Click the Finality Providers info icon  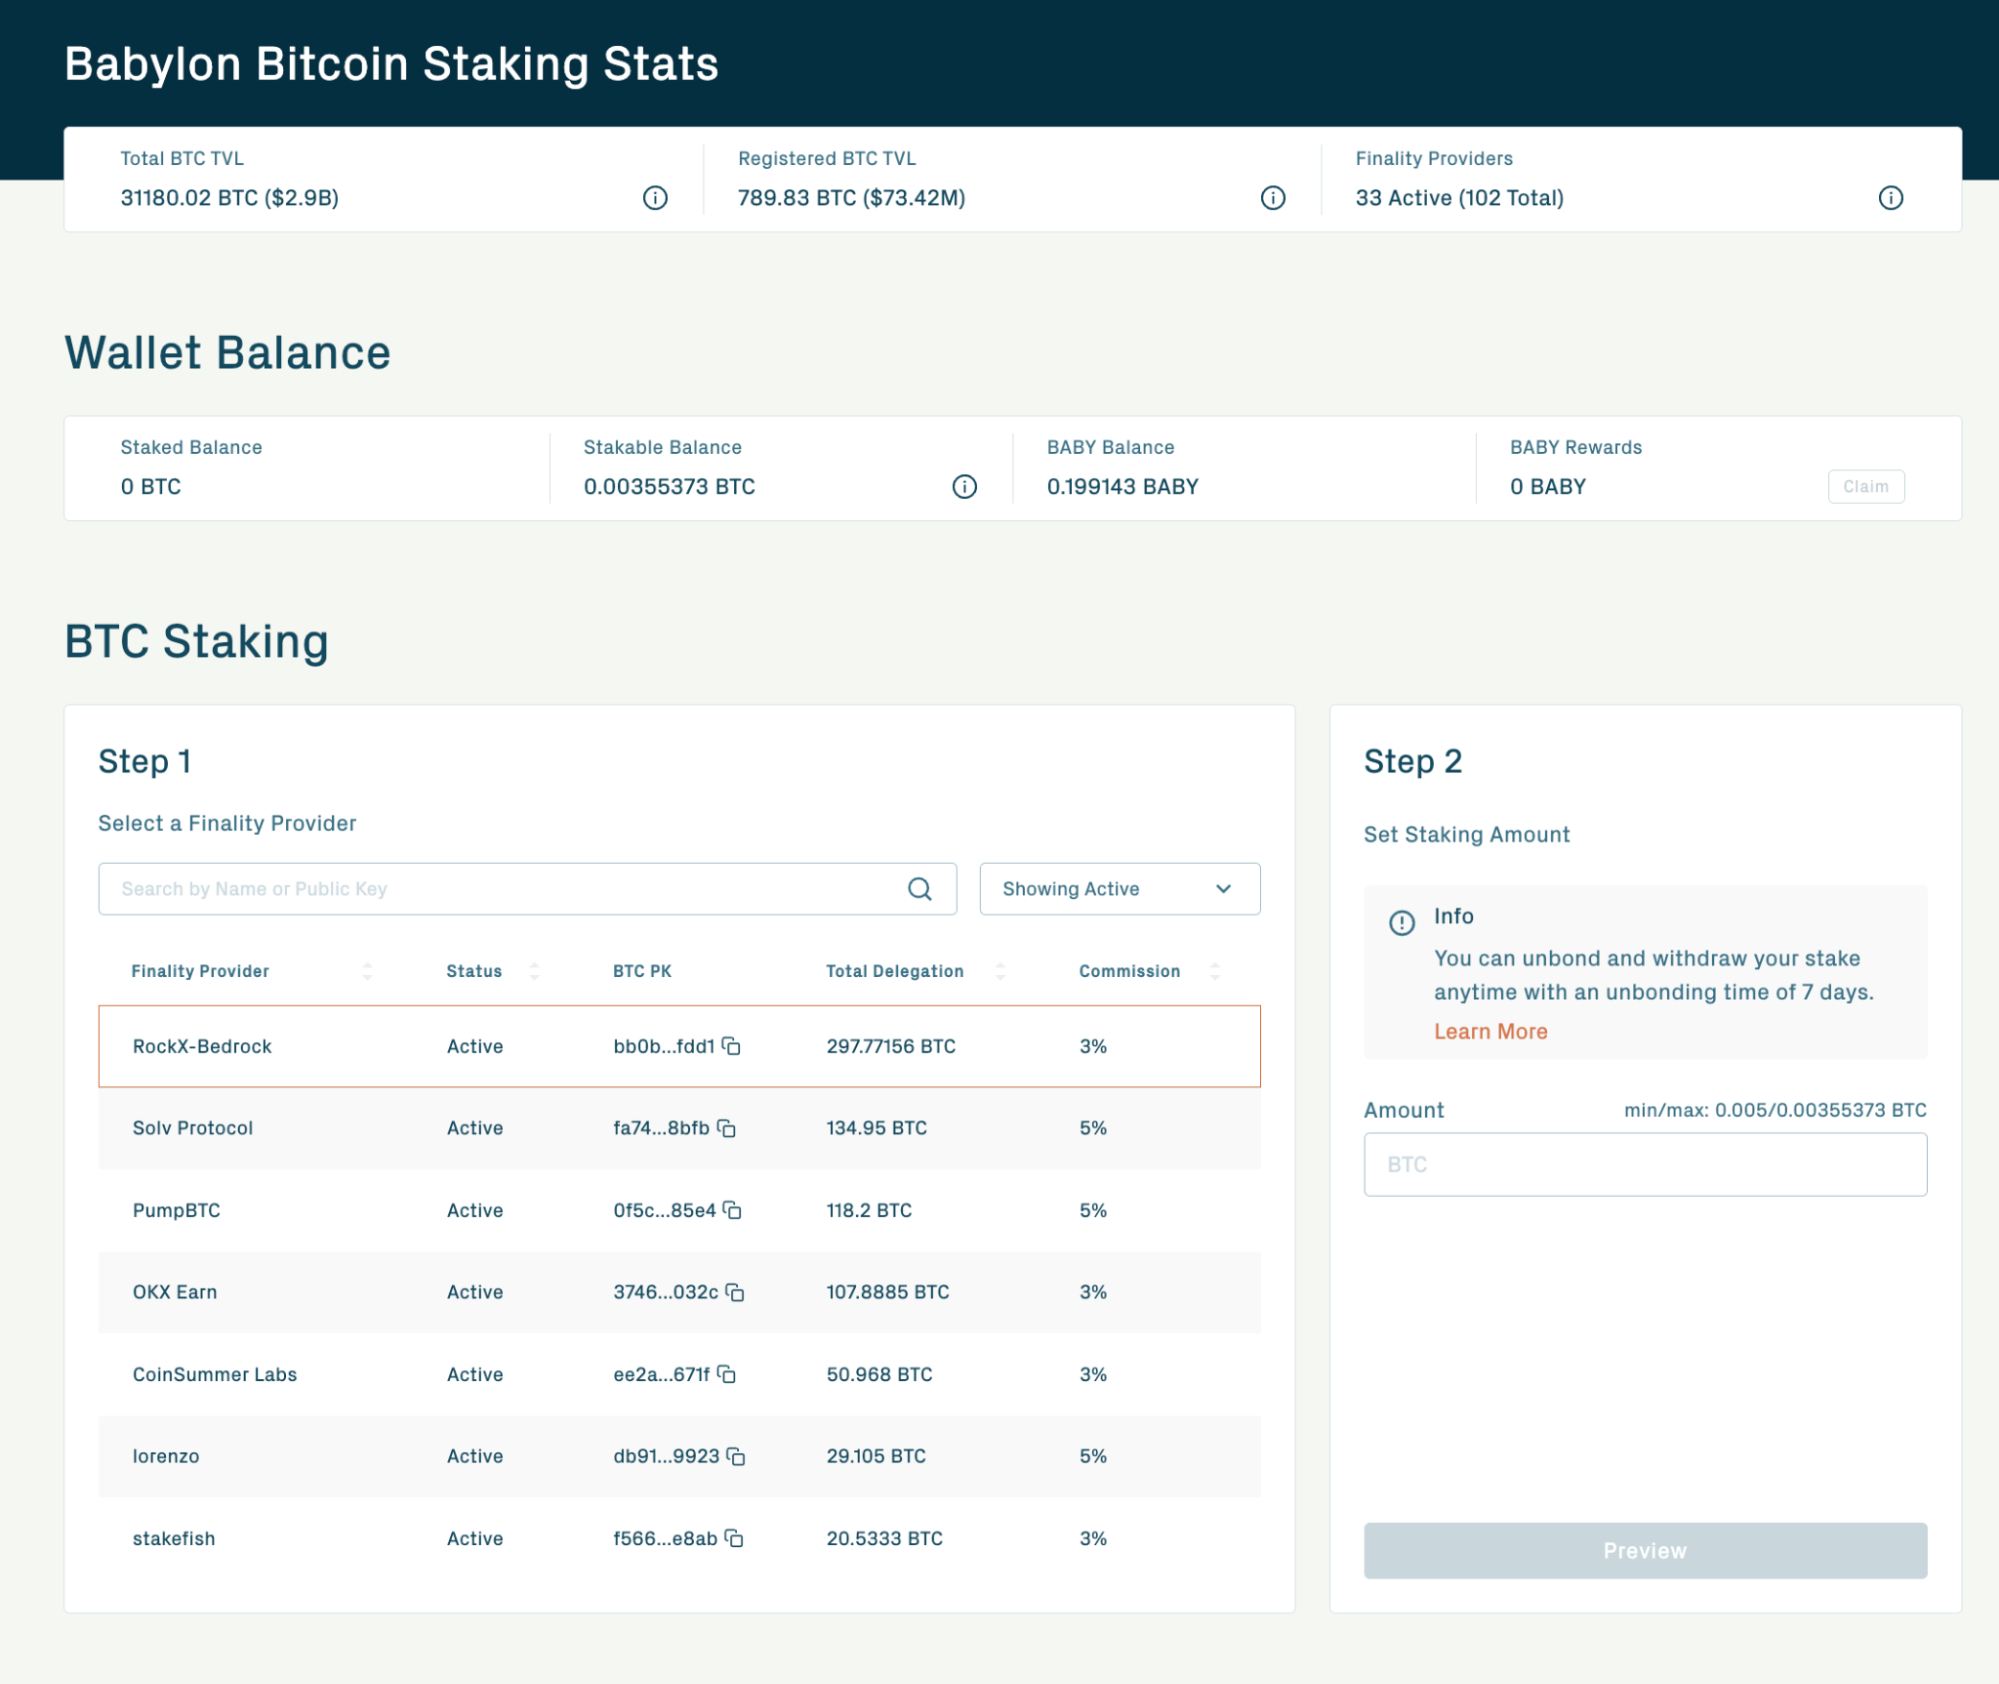[1890, 198]
